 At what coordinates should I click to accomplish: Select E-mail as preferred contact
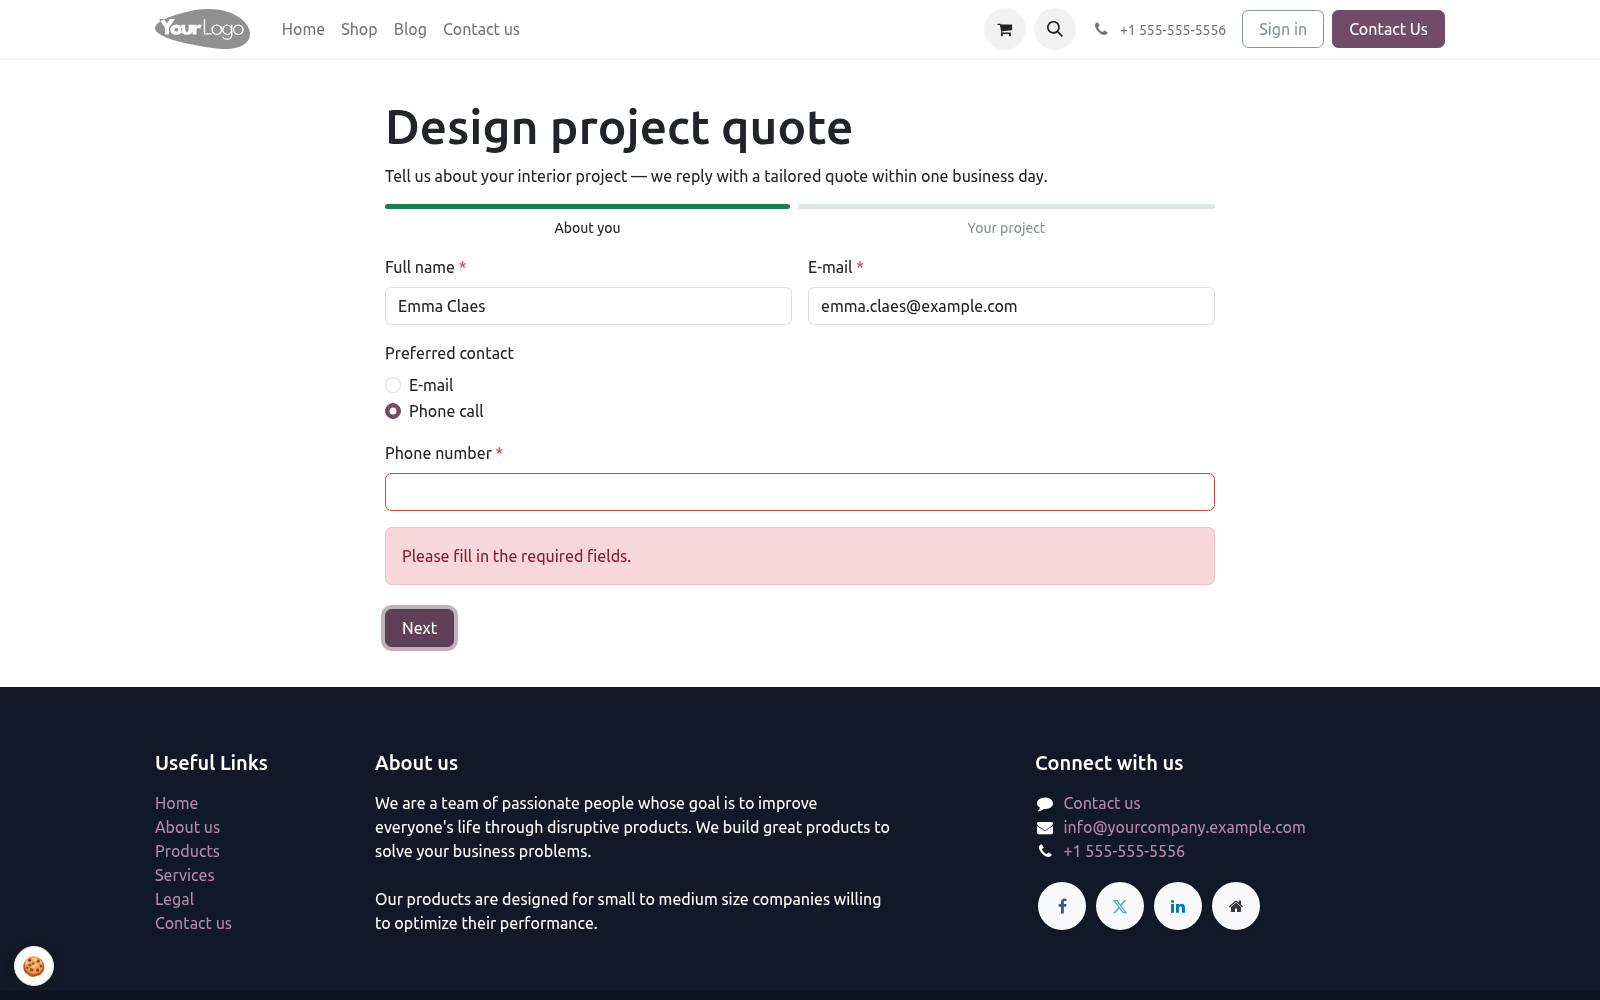(x=393, y=385)
